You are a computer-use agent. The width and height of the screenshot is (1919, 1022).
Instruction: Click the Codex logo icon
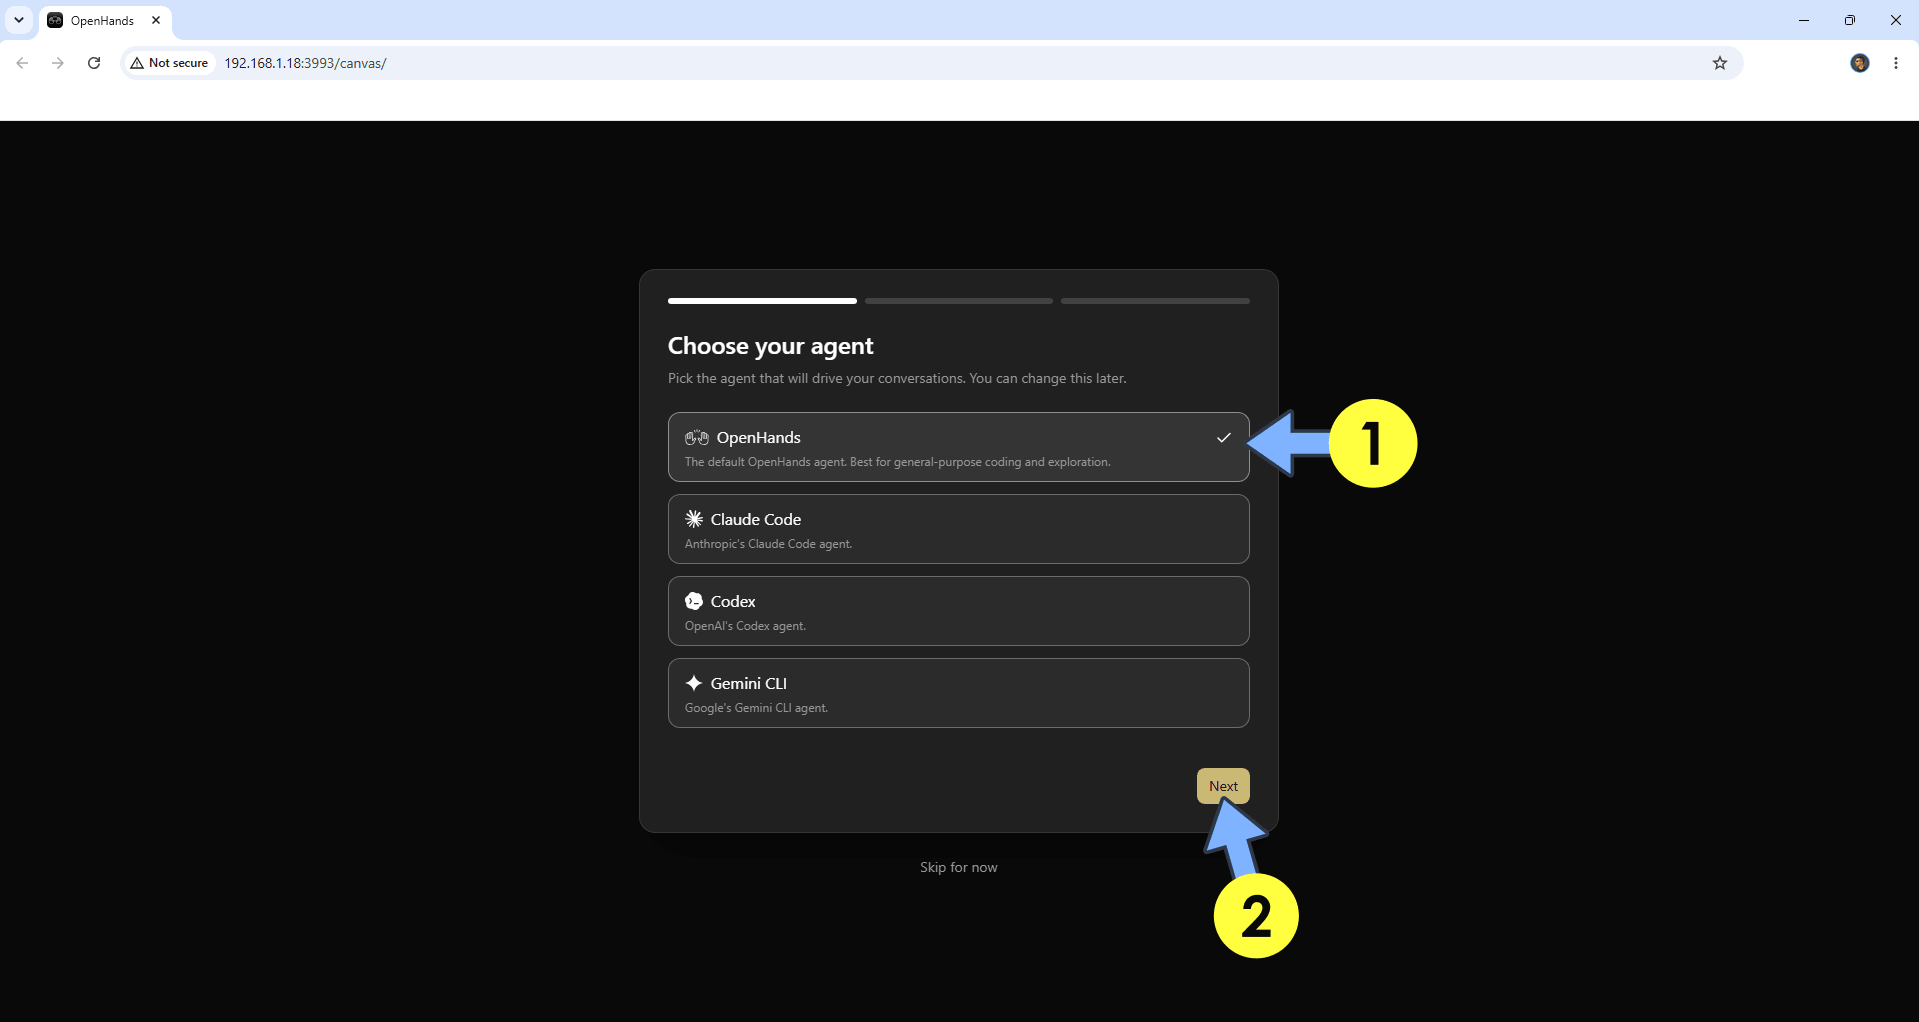[x=694, y=601]
